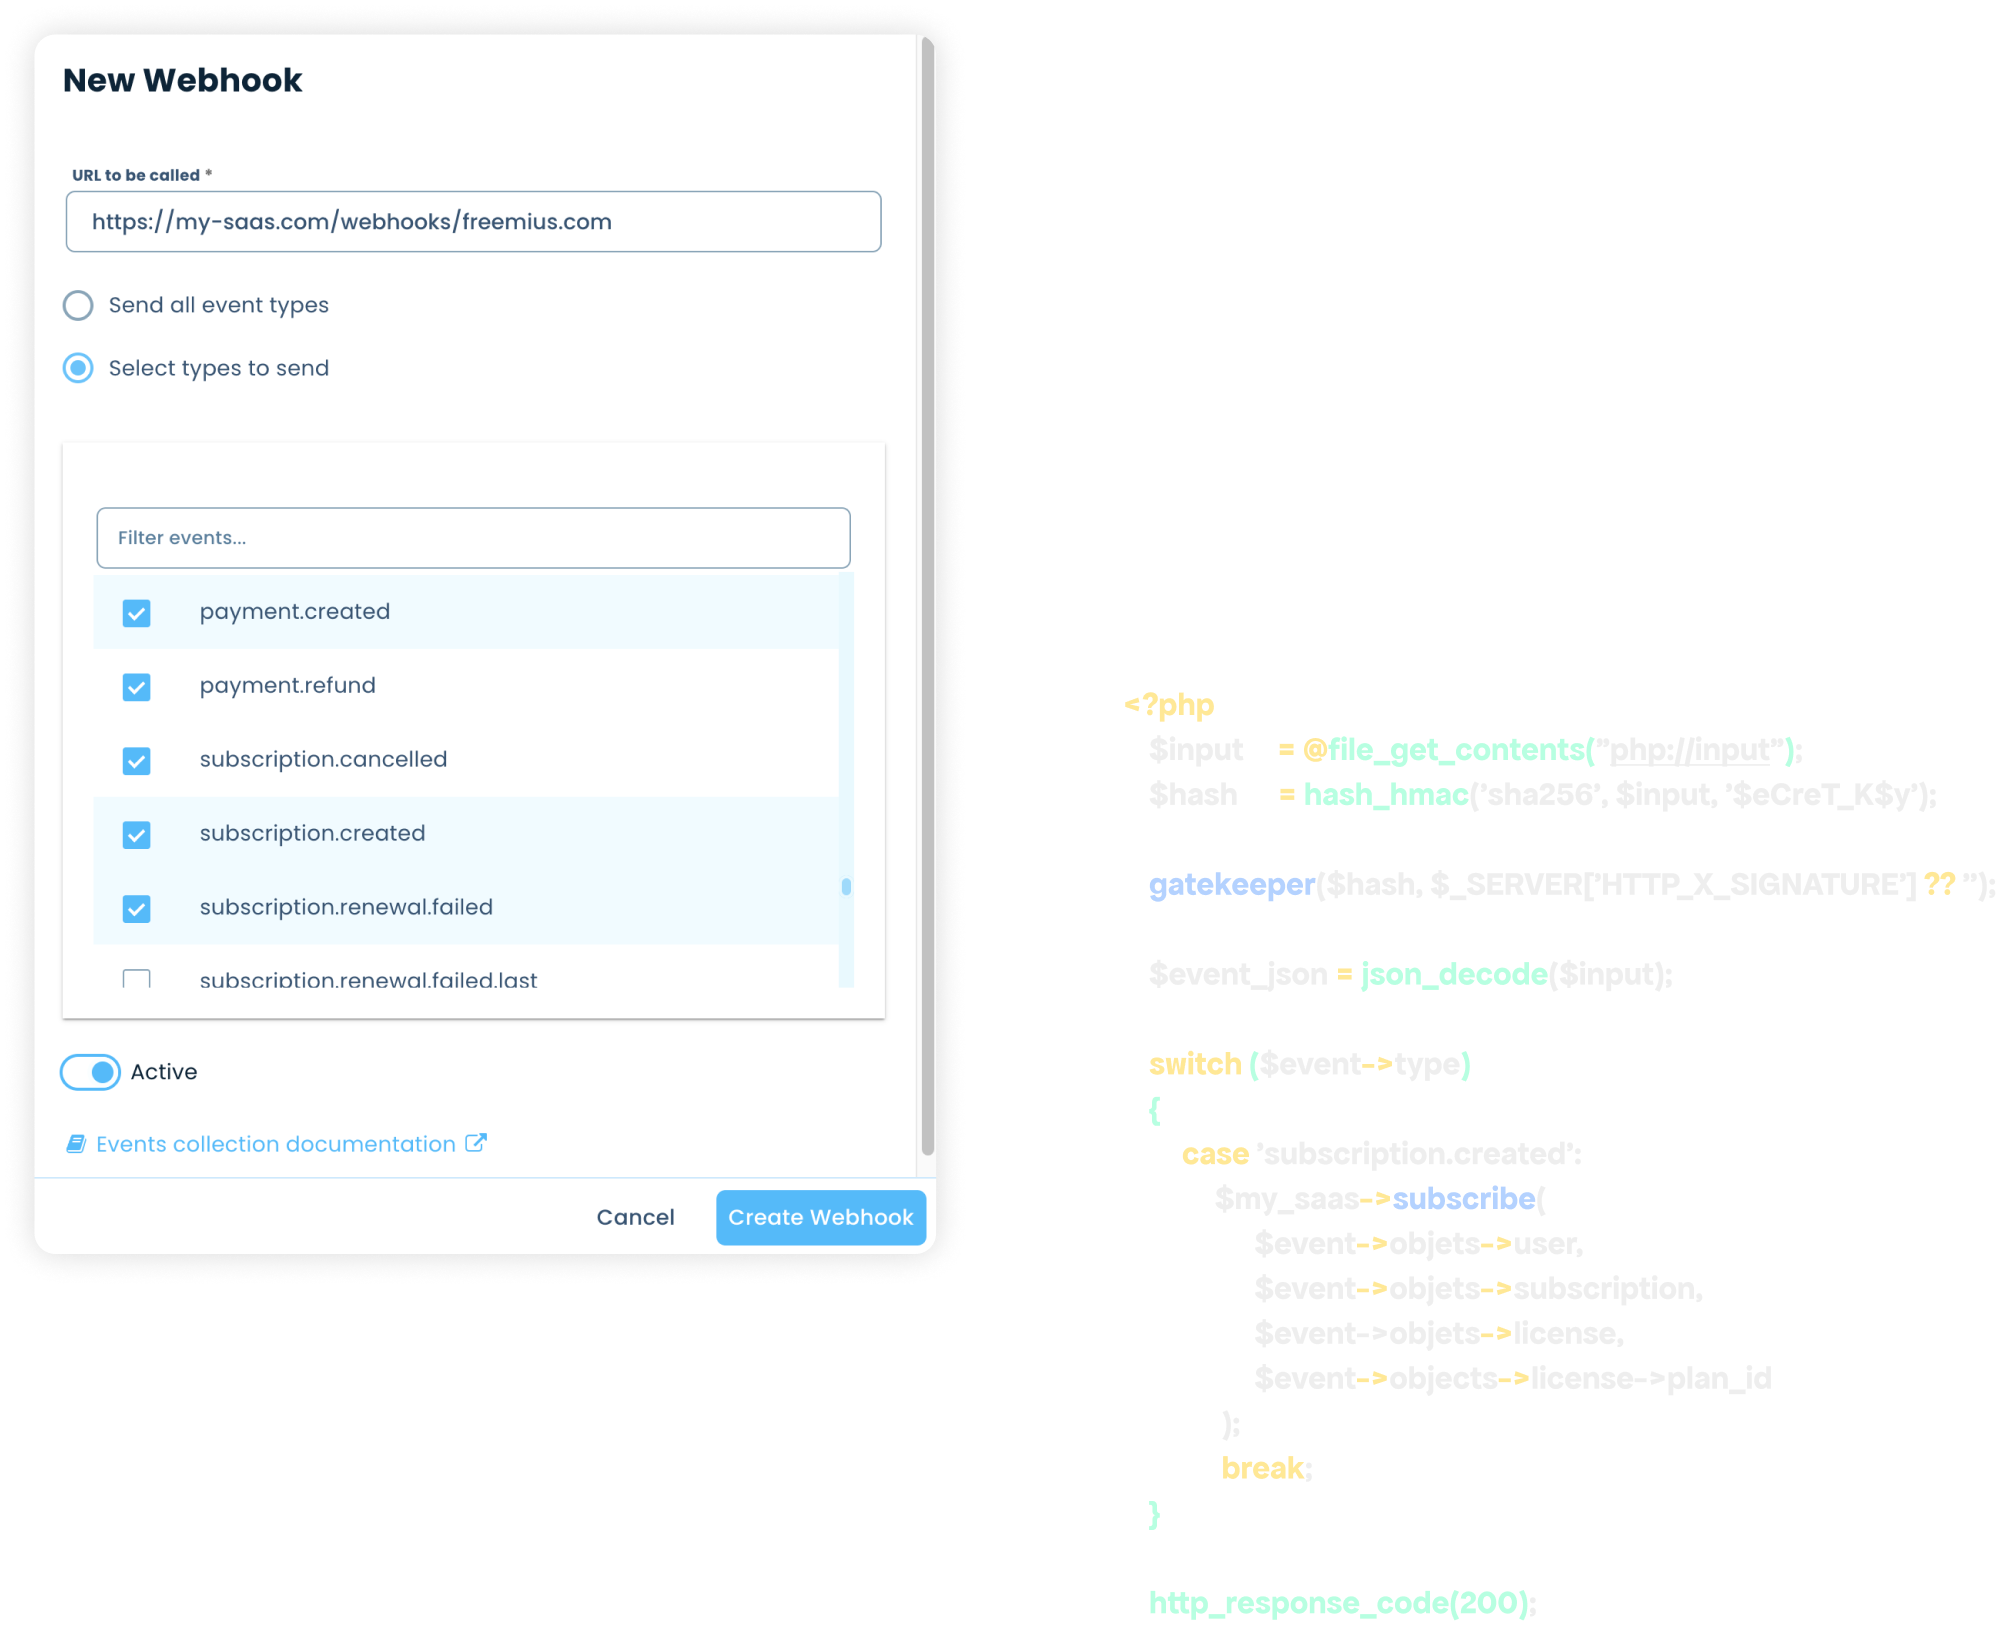This screenshot has width=2000, height=1648.
Task: Select the URL to called input field
Action: click(x=473, y=221)
